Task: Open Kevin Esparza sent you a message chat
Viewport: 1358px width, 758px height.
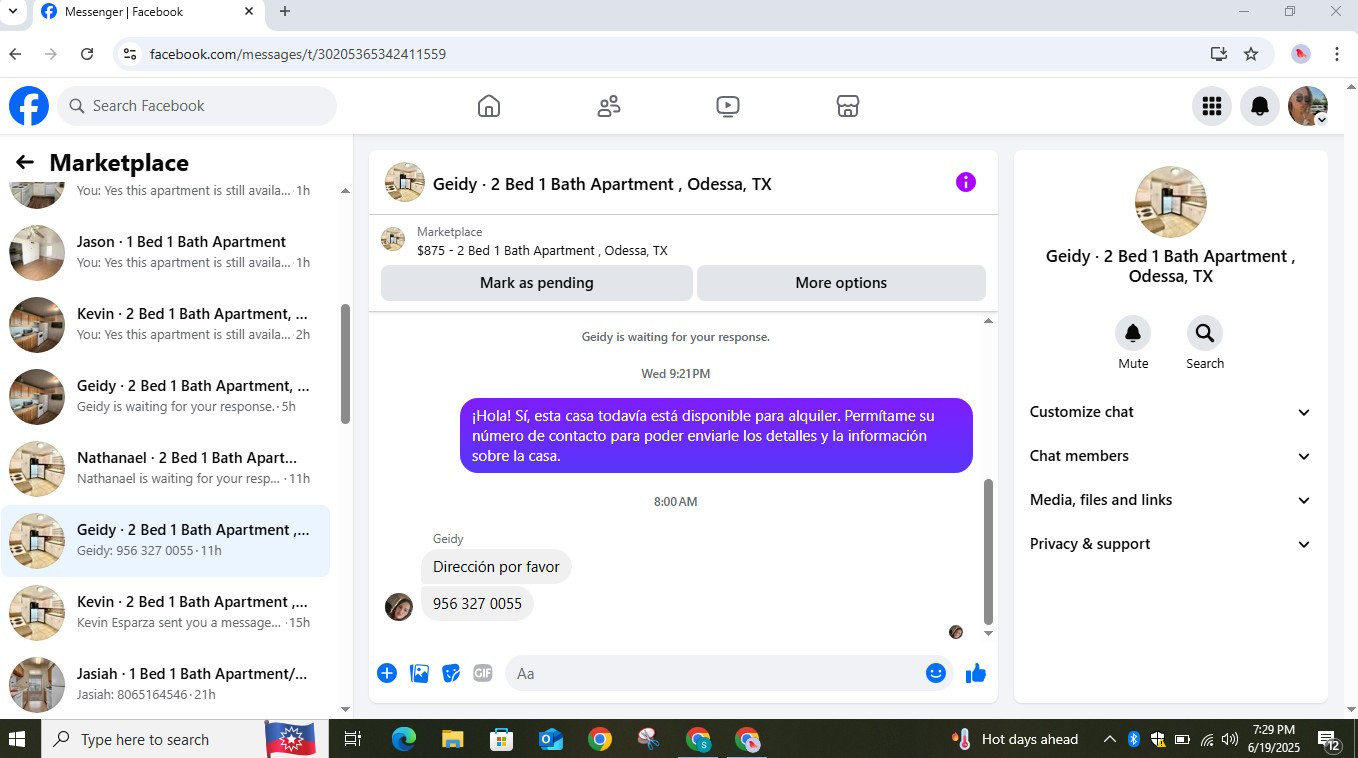Action: point(165,612)
